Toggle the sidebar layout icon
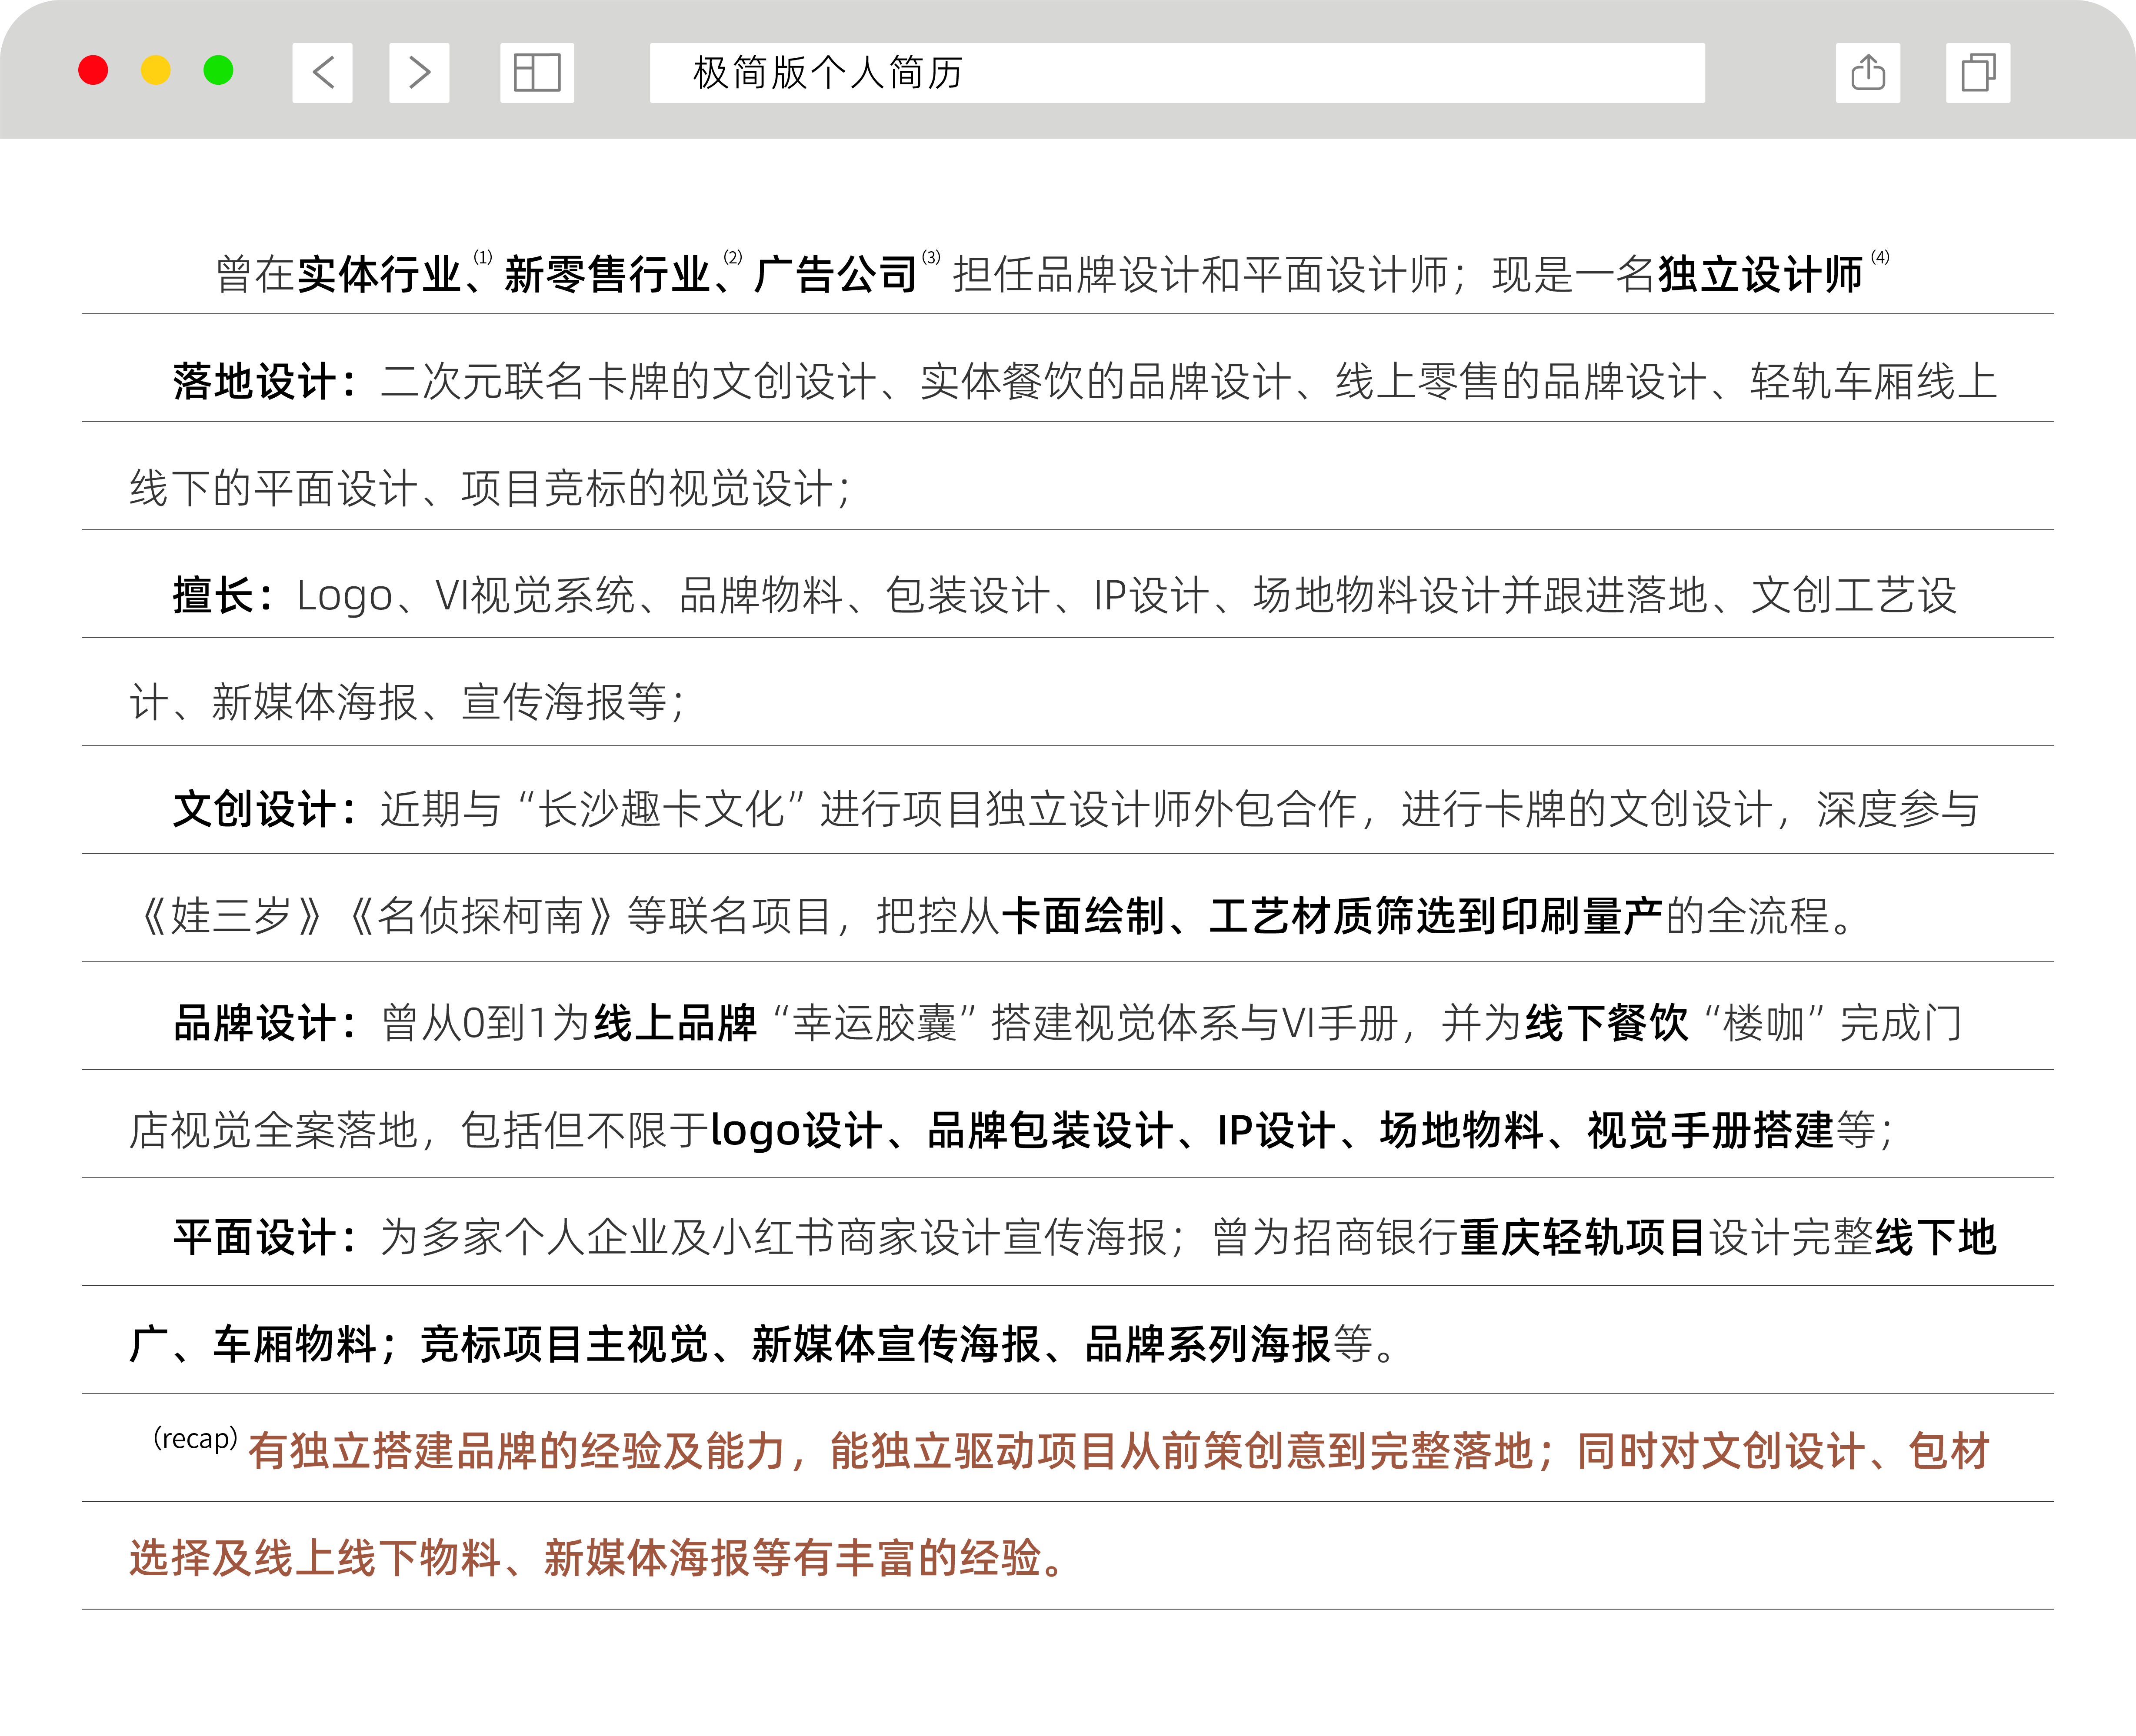This screenshot has height=1736, width=2136. (x=537, y=72)
